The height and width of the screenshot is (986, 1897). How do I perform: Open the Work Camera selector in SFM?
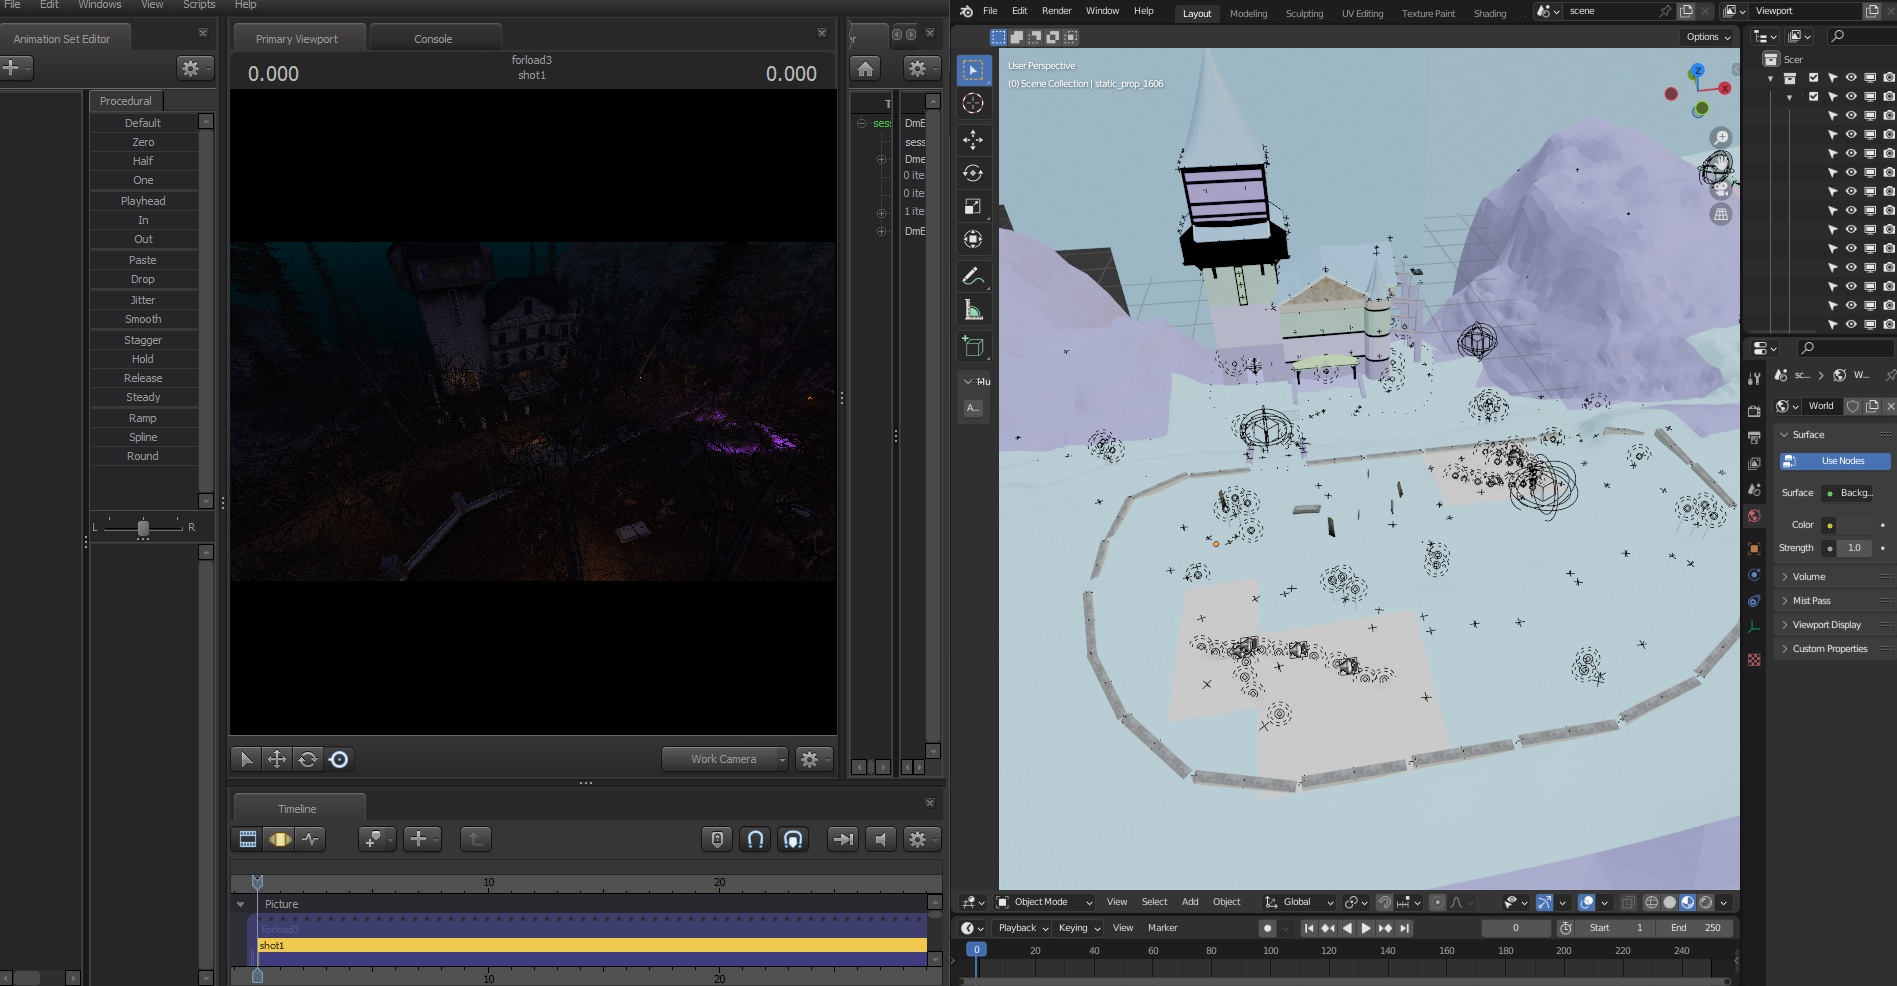click(x=725, y=759)
